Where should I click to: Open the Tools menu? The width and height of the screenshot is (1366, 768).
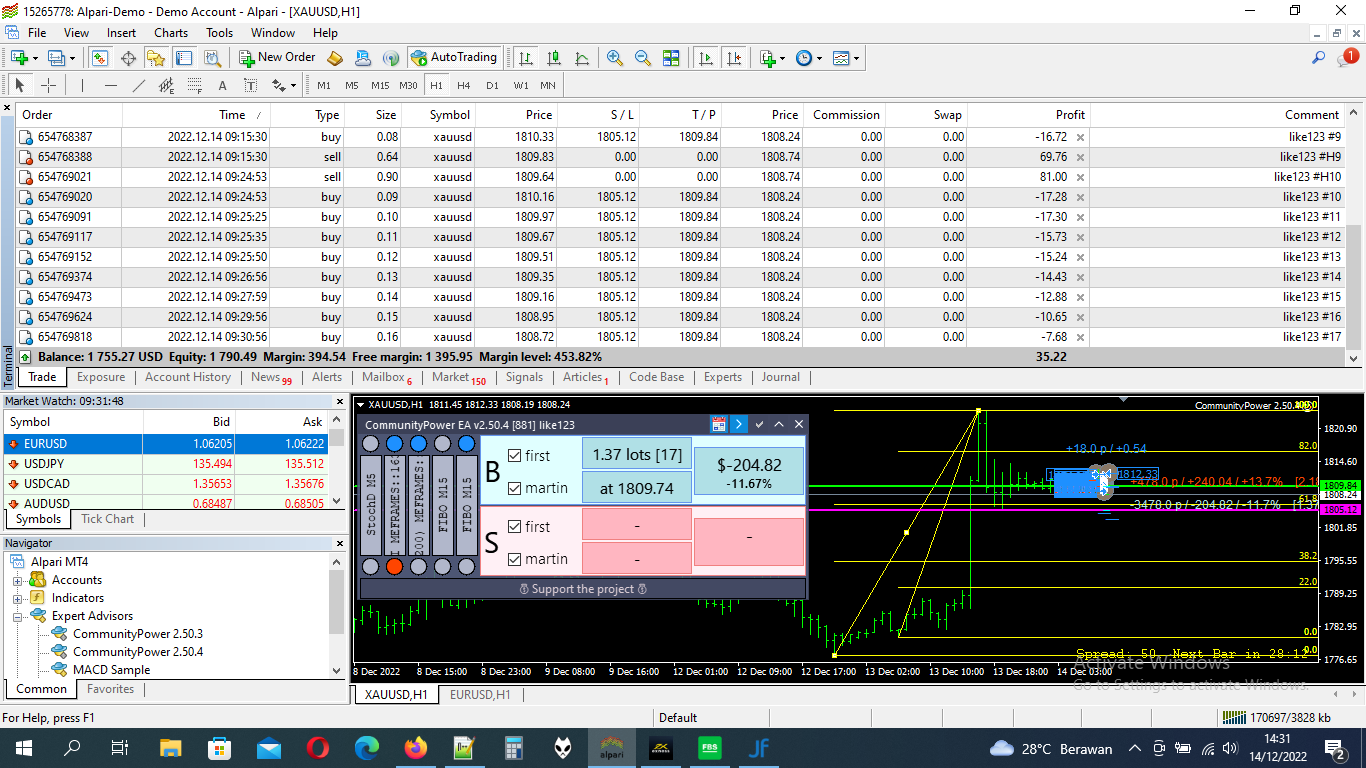click(219, 33)
